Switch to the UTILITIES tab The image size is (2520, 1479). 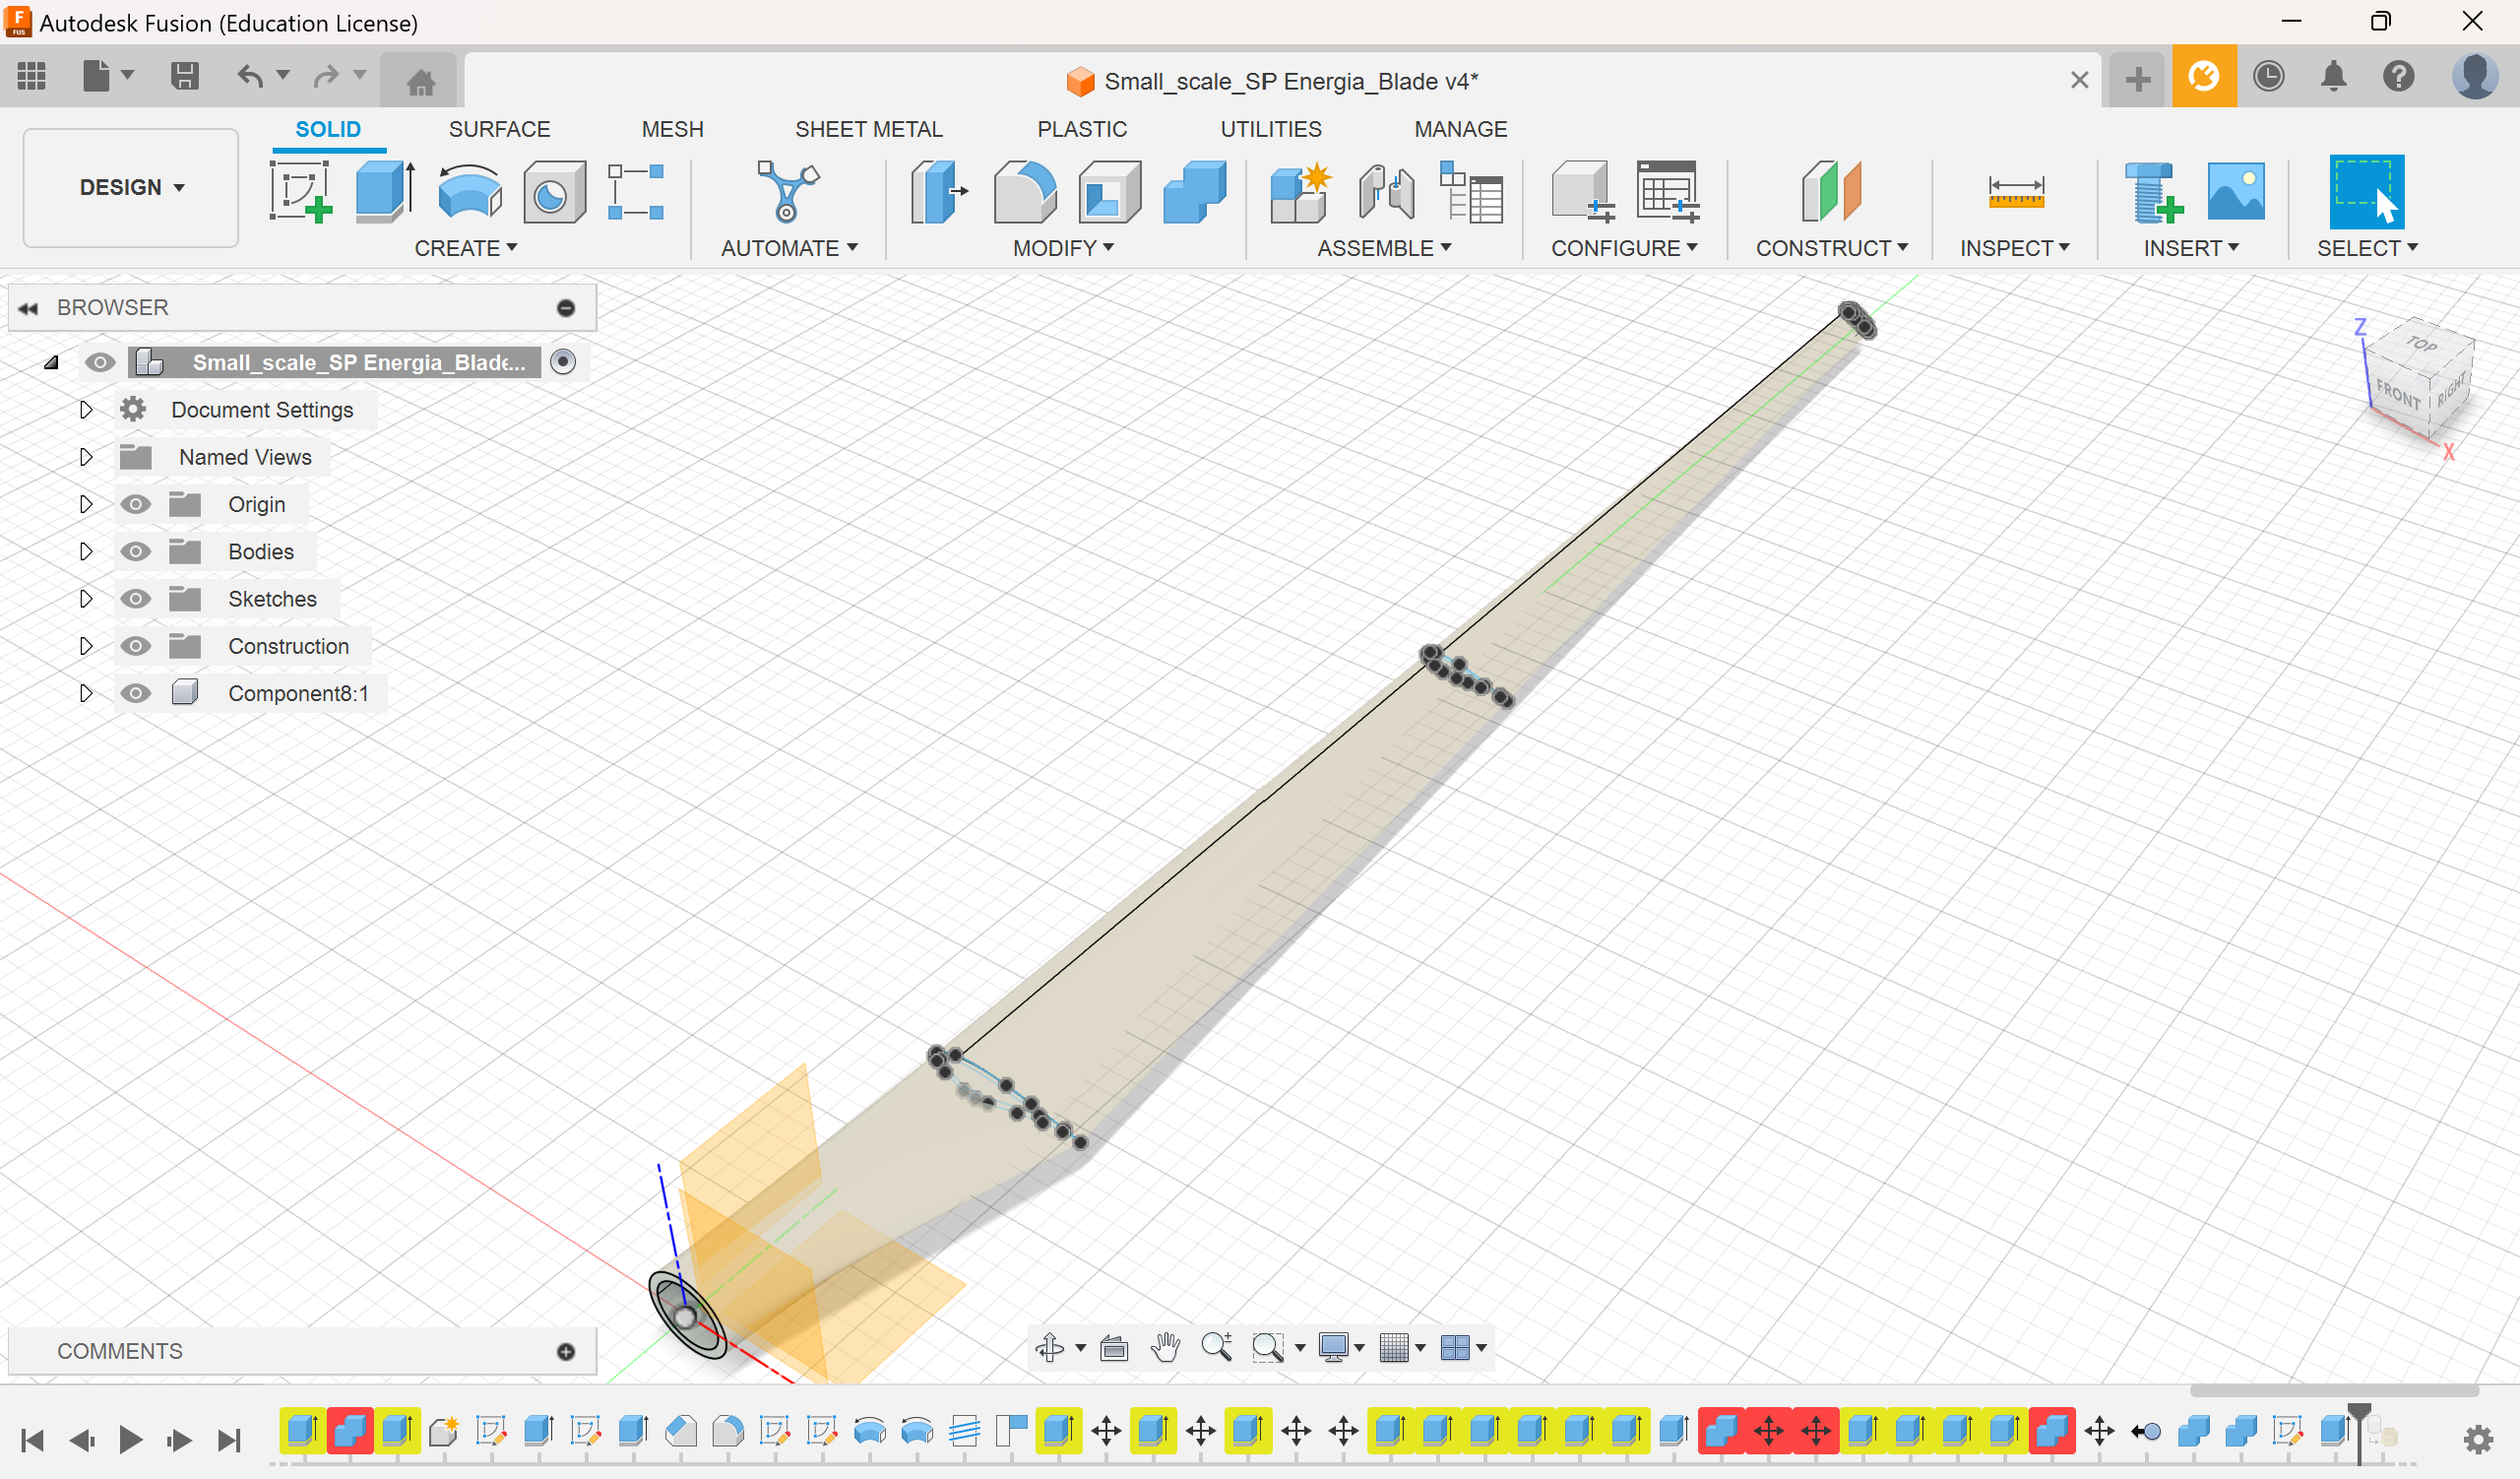1271,129
